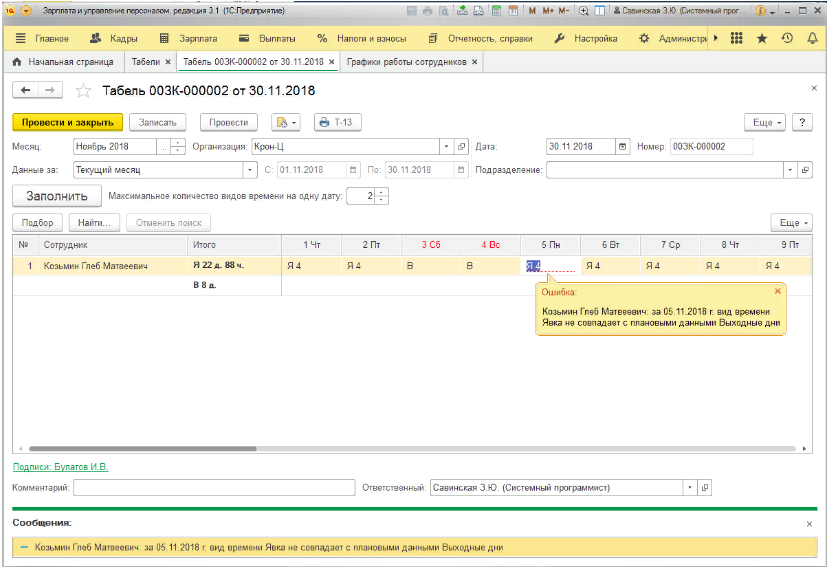The width and height of the screenshot is (828, 567).
Task: Click the horizontal table scrollbar
Action: [300, 449]
